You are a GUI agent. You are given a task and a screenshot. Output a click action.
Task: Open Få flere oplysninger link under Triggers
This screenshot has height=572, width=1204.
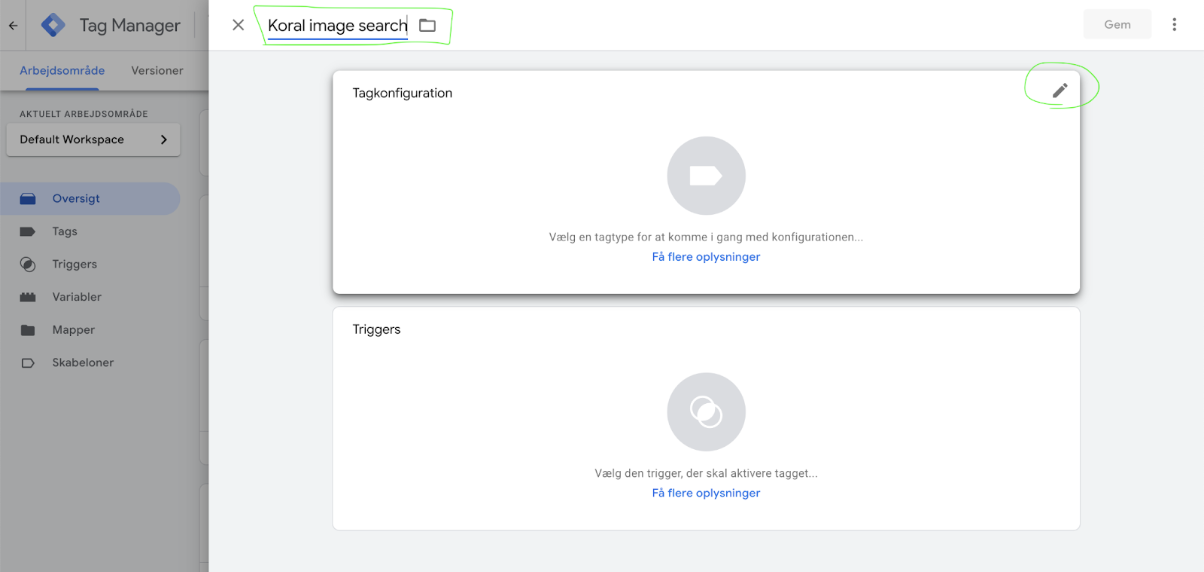tap(706, 493)
